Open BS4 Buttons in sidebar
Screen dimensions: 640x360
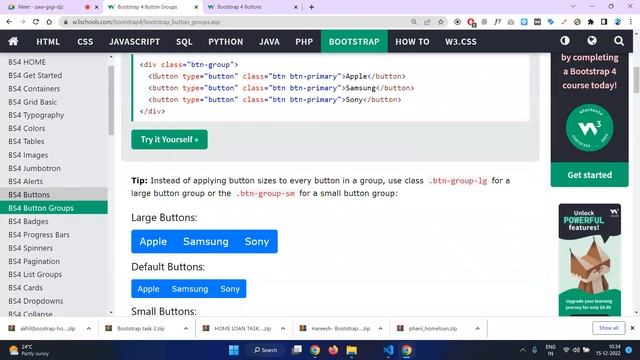(x=53, y=195)
